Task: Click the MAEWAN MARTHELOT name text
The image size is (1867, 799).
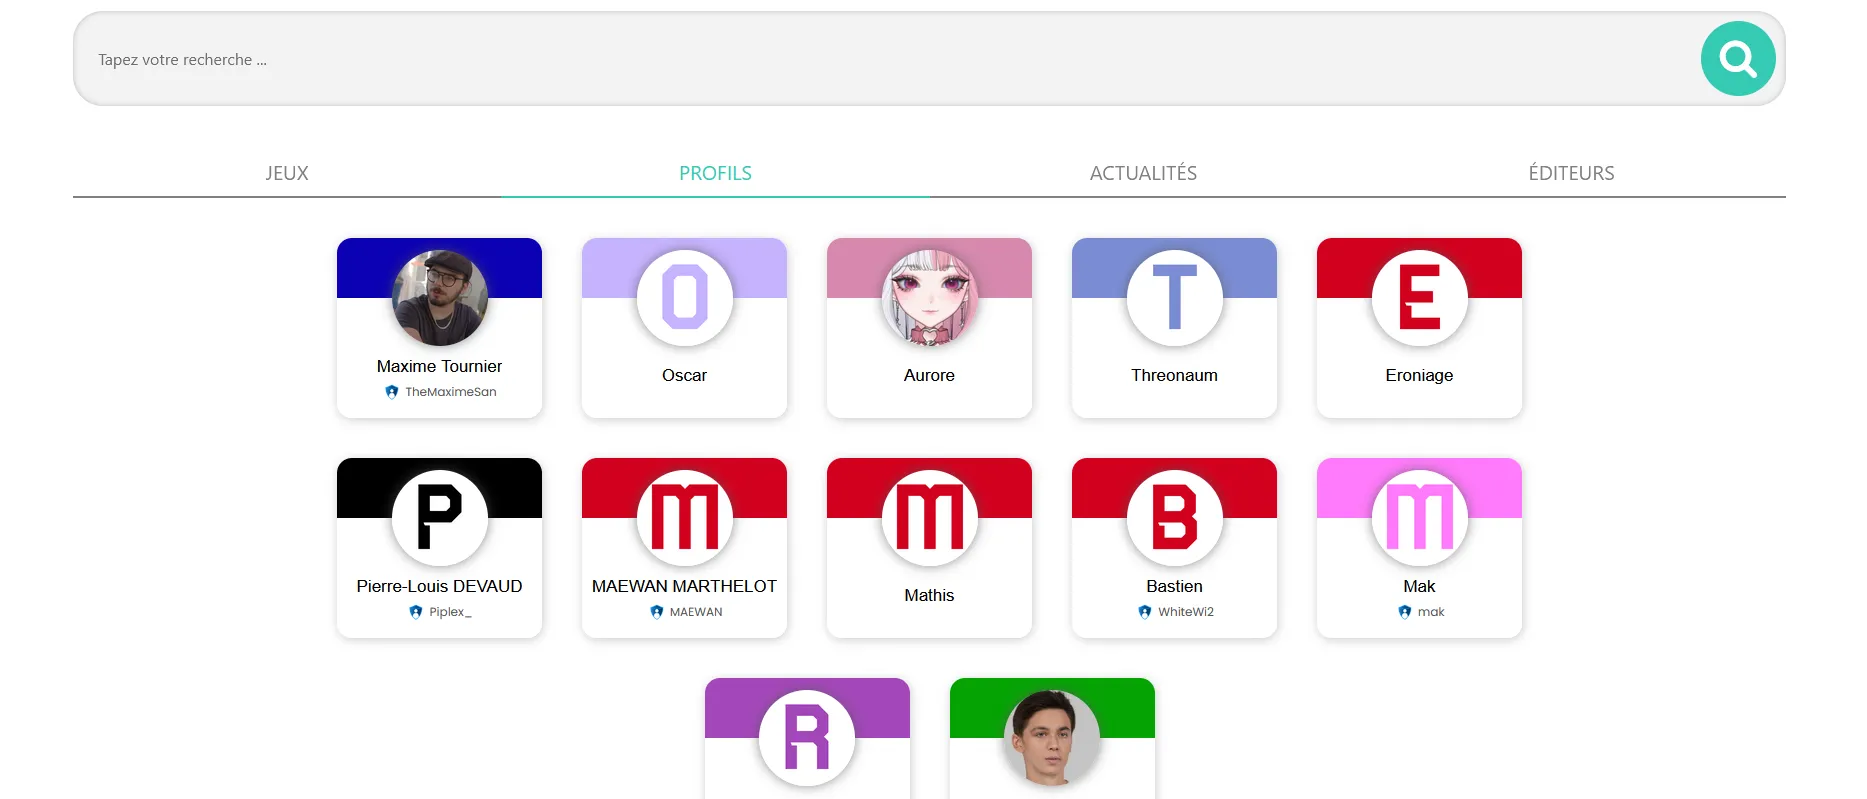Action: [685, 586]
